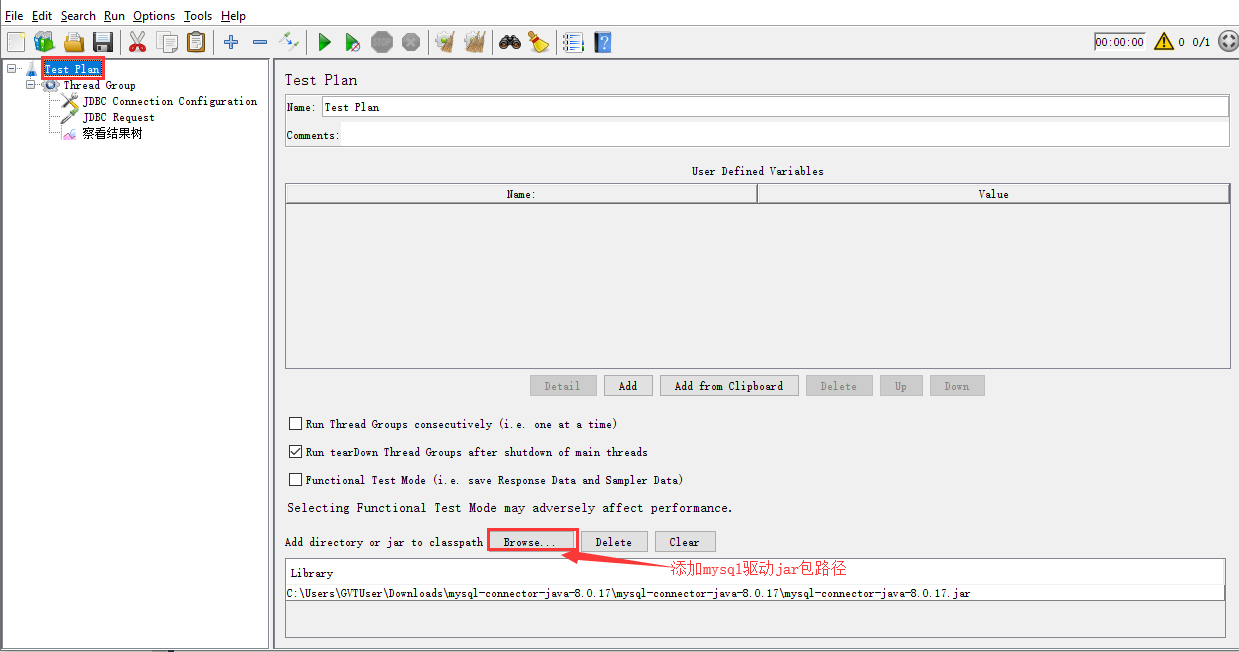Click classpath Delete button

[x=614, y=542]
